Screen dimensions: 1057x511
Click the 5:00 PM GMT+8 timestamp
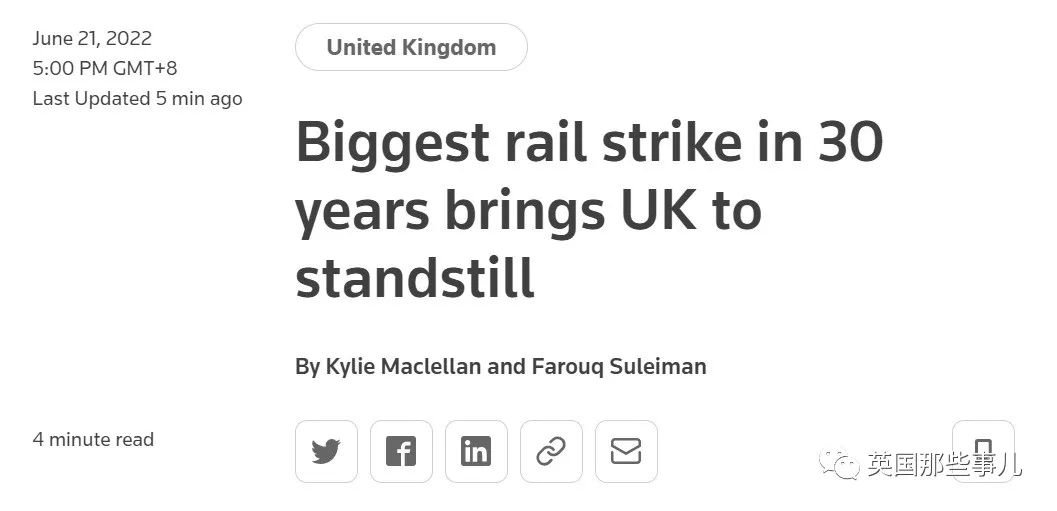pyautogui.click(x=105, y=68)
